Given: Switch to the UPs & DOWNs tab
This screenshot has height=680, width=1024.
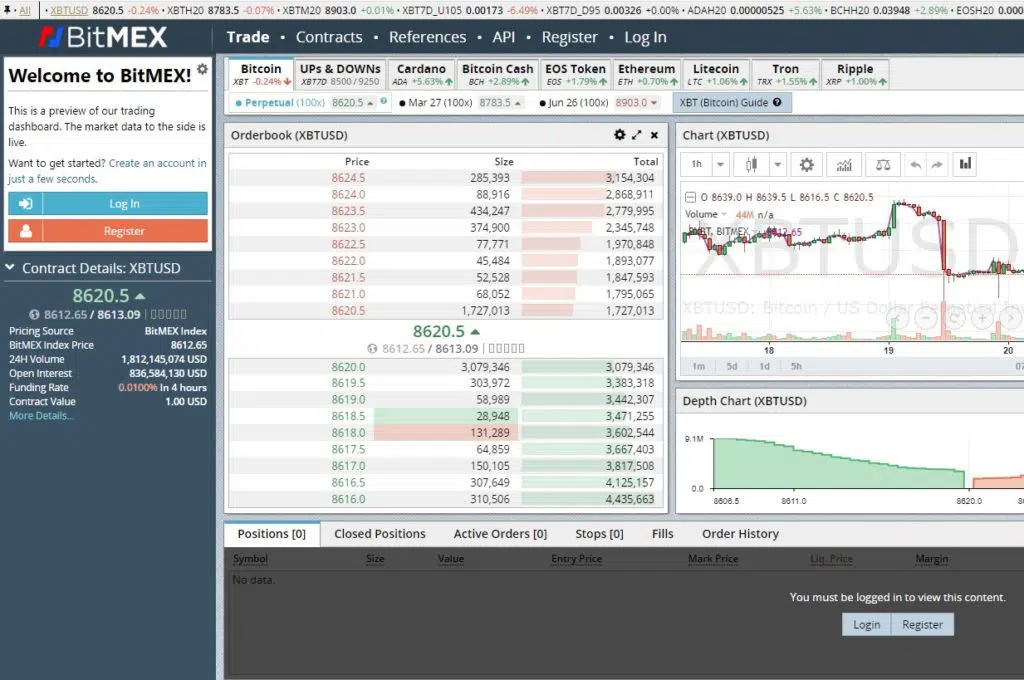Looking at the screenshot, I should (340, 74).
